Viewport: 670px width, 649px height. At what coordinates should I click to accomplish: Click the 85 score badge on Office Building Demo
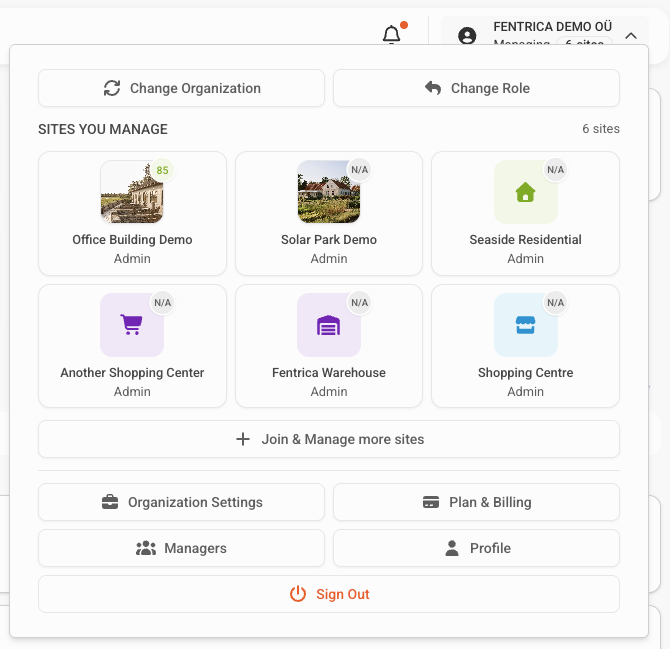point(162,170)
